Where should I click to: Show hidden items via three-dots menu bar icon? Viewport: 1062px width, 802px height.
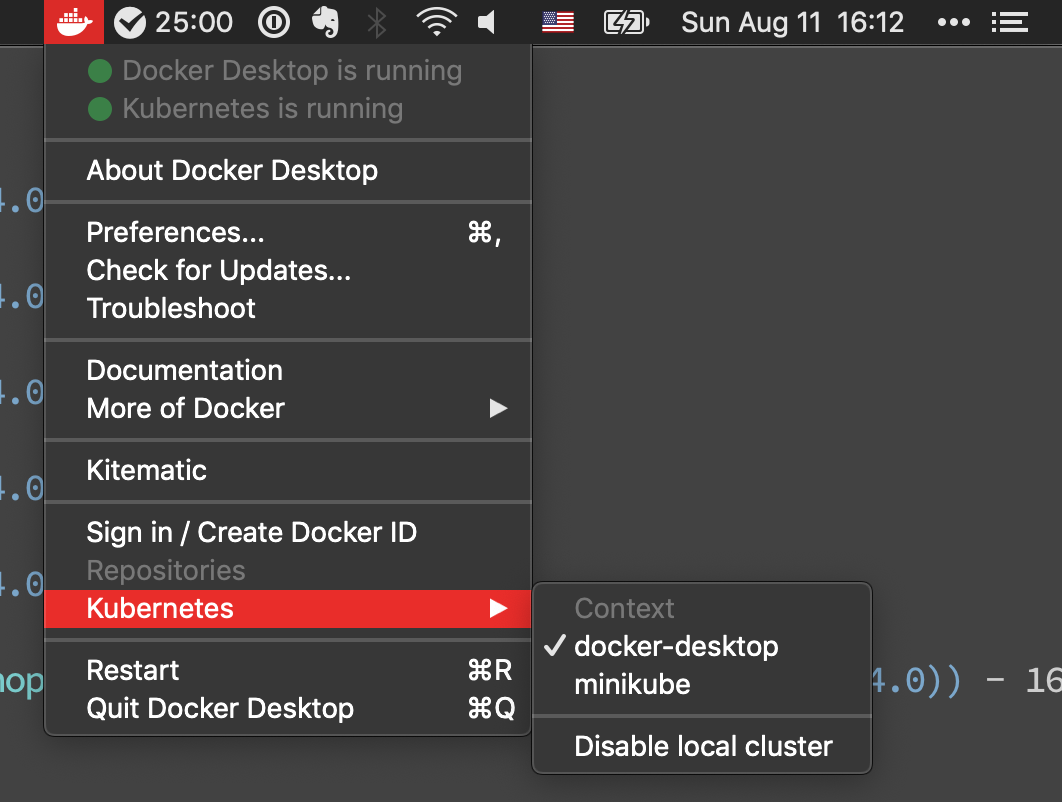coord(954,22)
